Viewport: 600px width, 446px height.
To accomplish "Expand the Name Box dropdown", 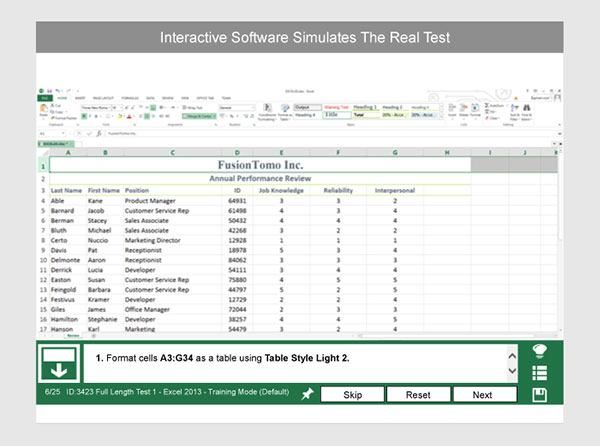I will tap(63, 133).
